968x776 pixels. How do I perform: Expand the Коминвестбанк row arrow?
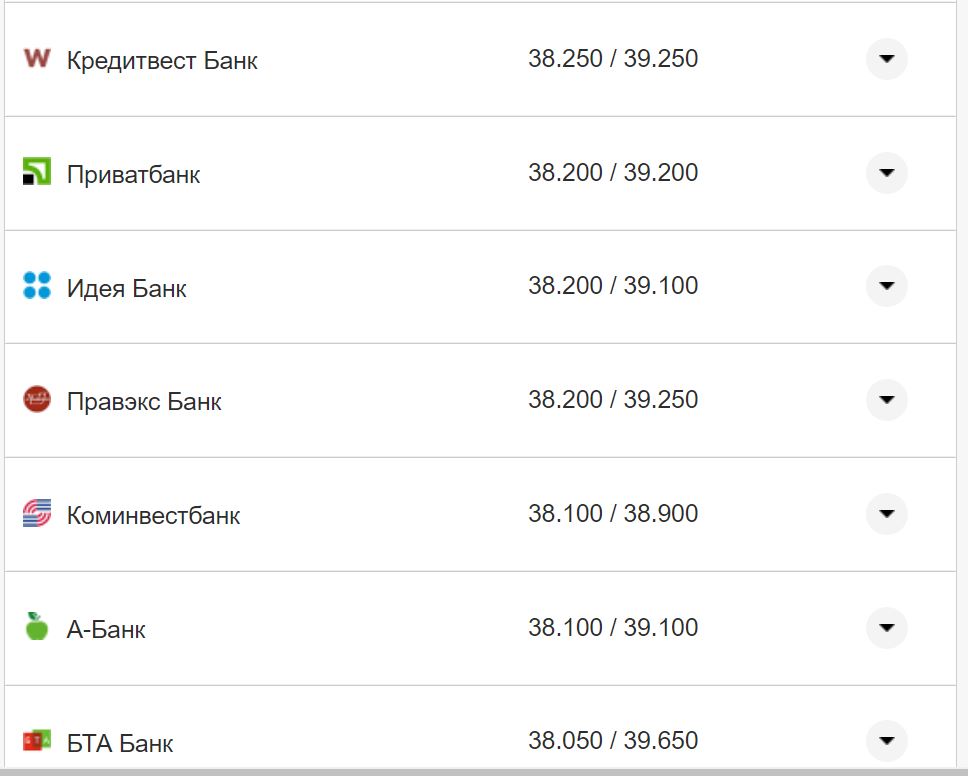[886, 514]
